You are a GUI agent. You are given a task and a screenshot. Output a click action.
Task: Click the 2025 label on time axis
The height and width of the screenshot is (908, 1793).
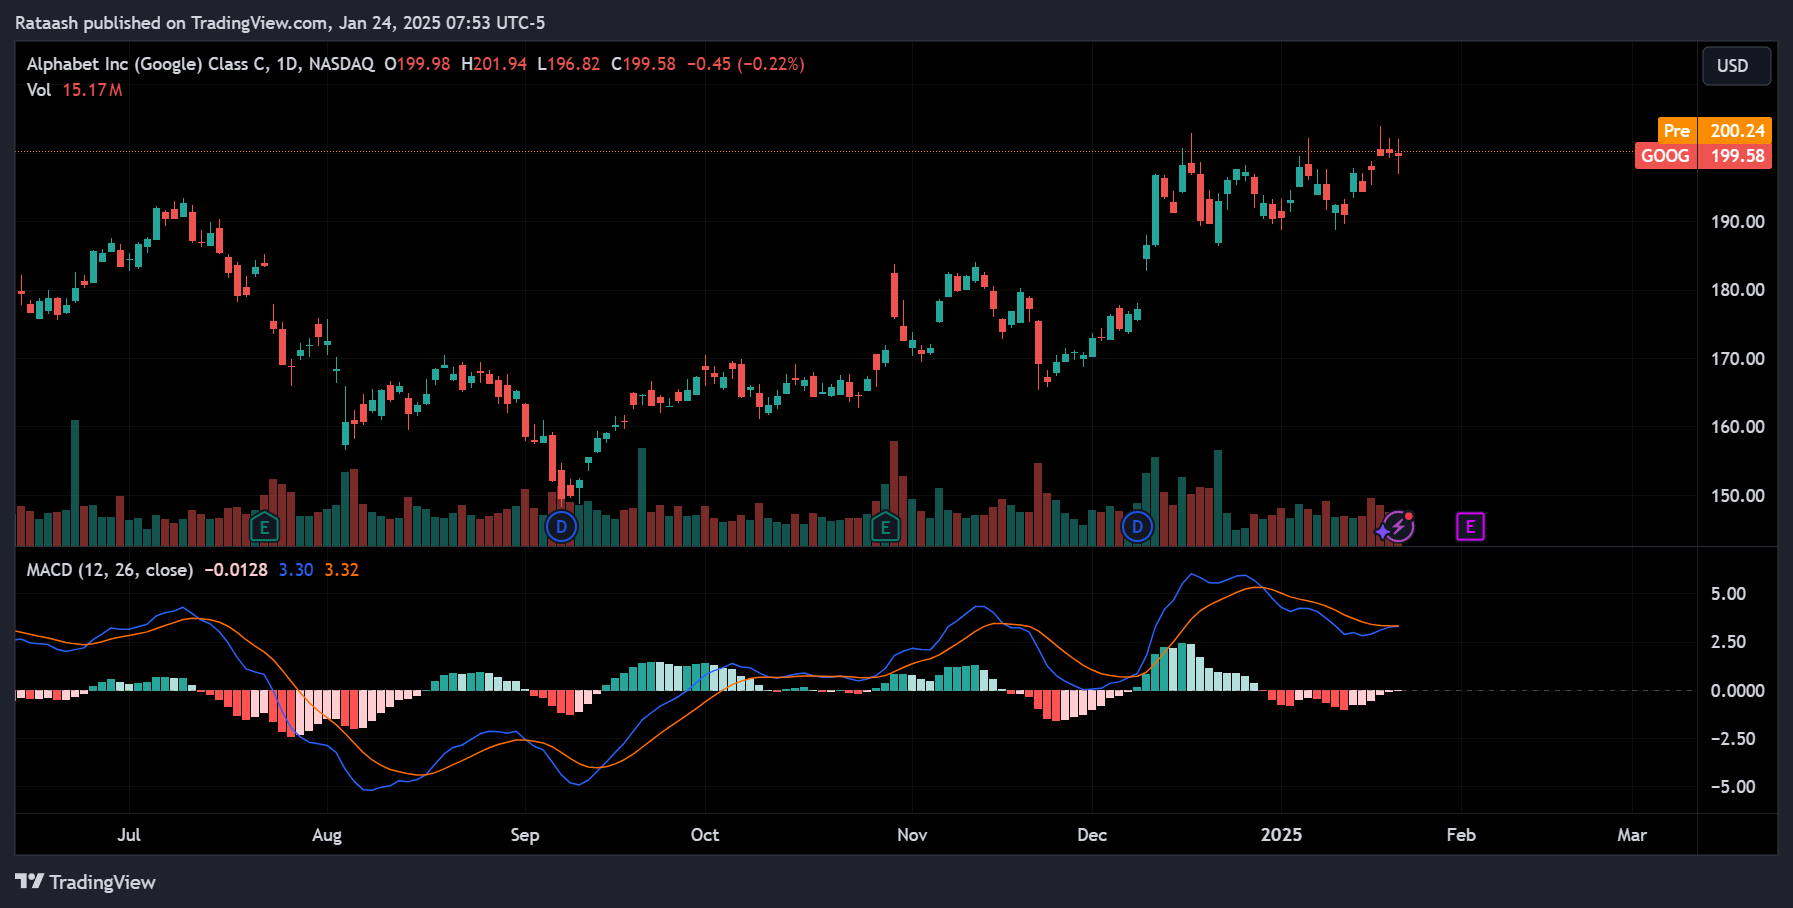1281,835
